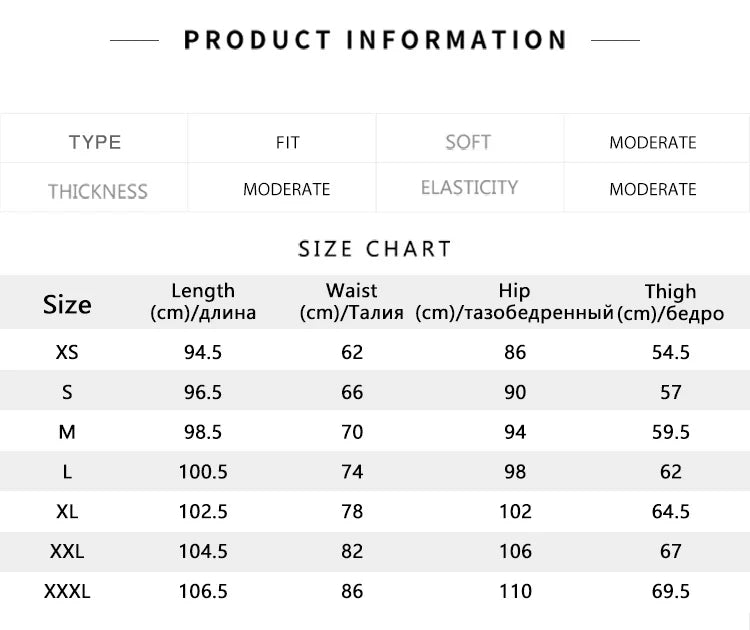Select waist value 78 in the XL row

[x=352, y=511]
